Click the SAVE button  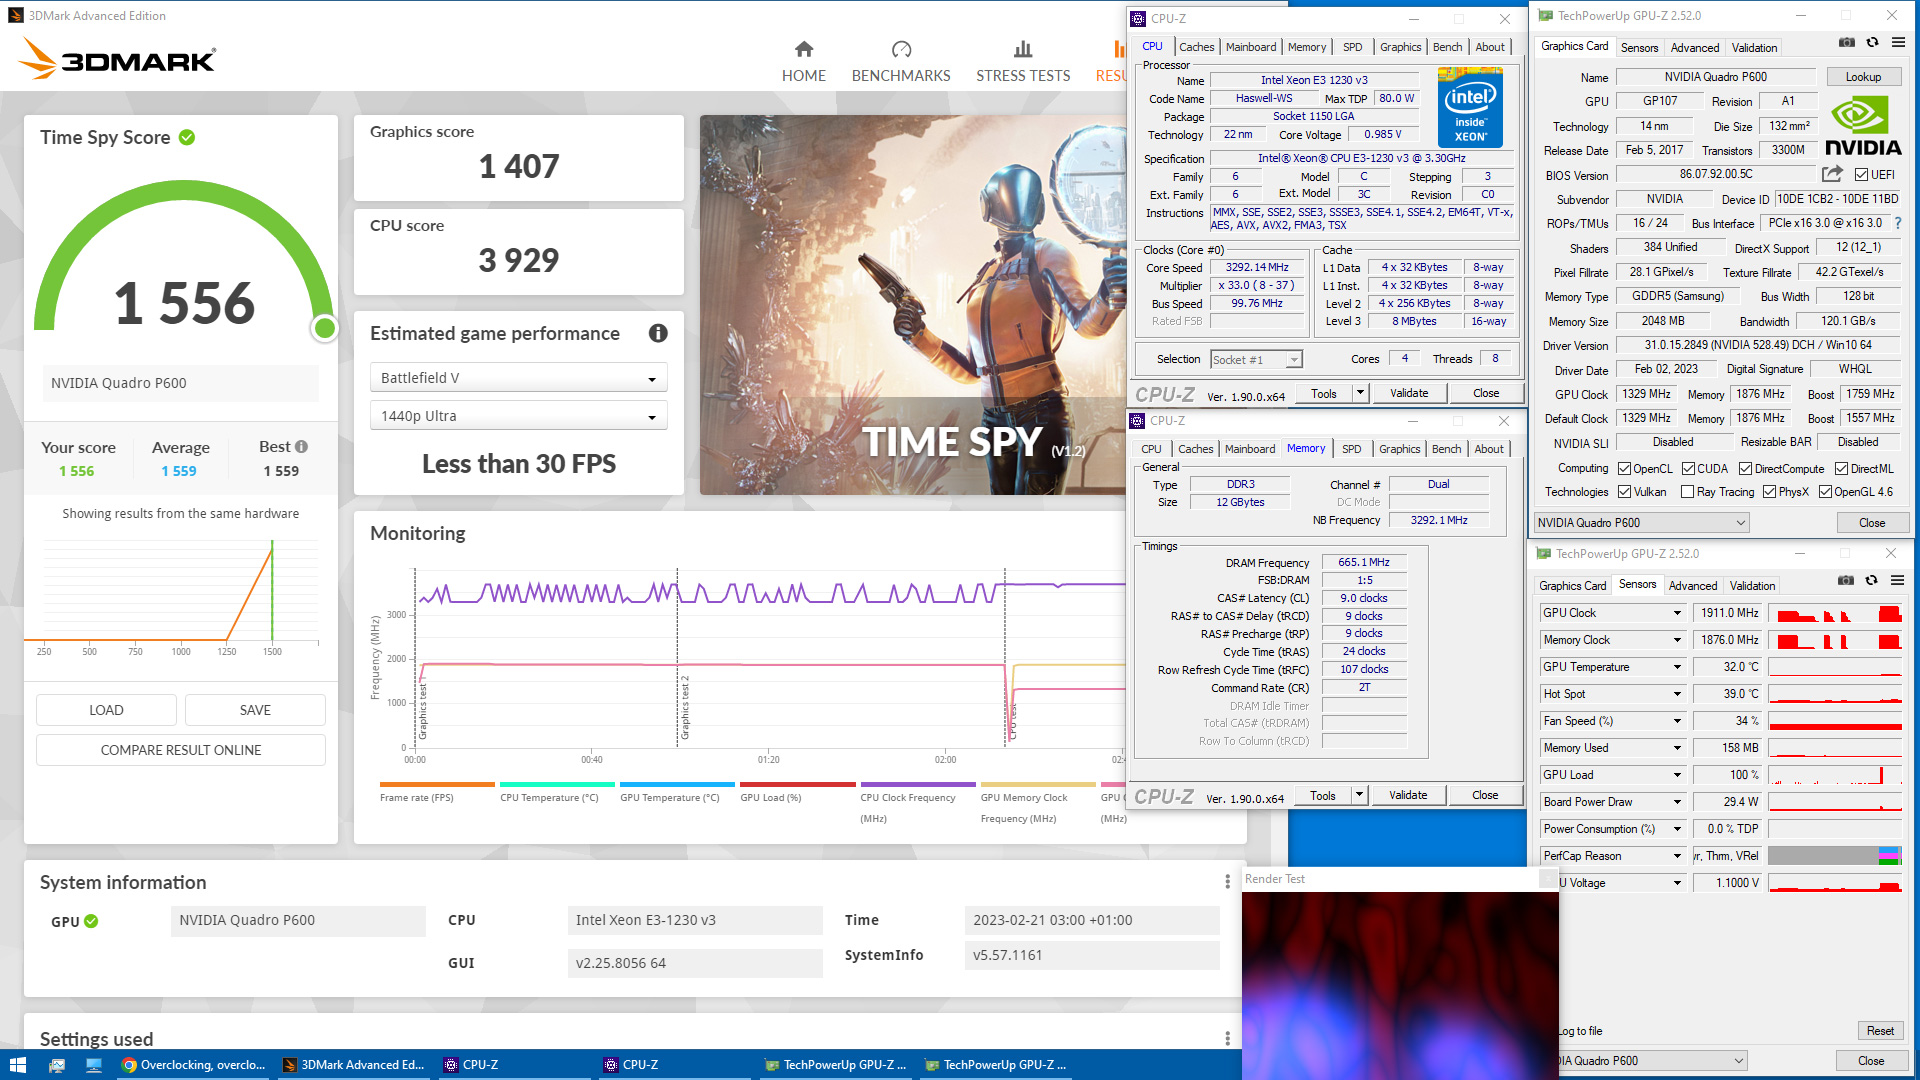(x=255, y=710)
